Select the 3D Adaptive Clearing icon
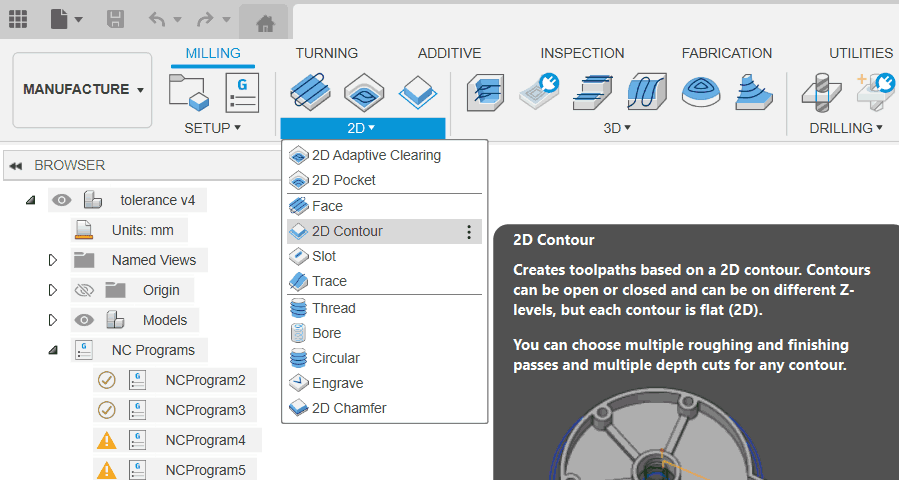Viewport: 899px width, 480px height. (x=486, y=92)
